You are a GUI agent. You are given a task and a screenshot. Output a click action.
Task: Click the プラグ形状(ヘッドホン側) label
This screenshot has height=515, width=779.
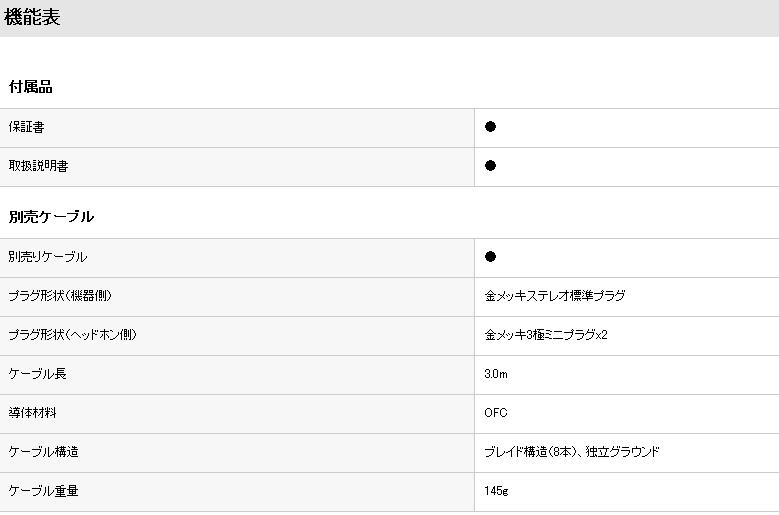click(x=73, y=335)
